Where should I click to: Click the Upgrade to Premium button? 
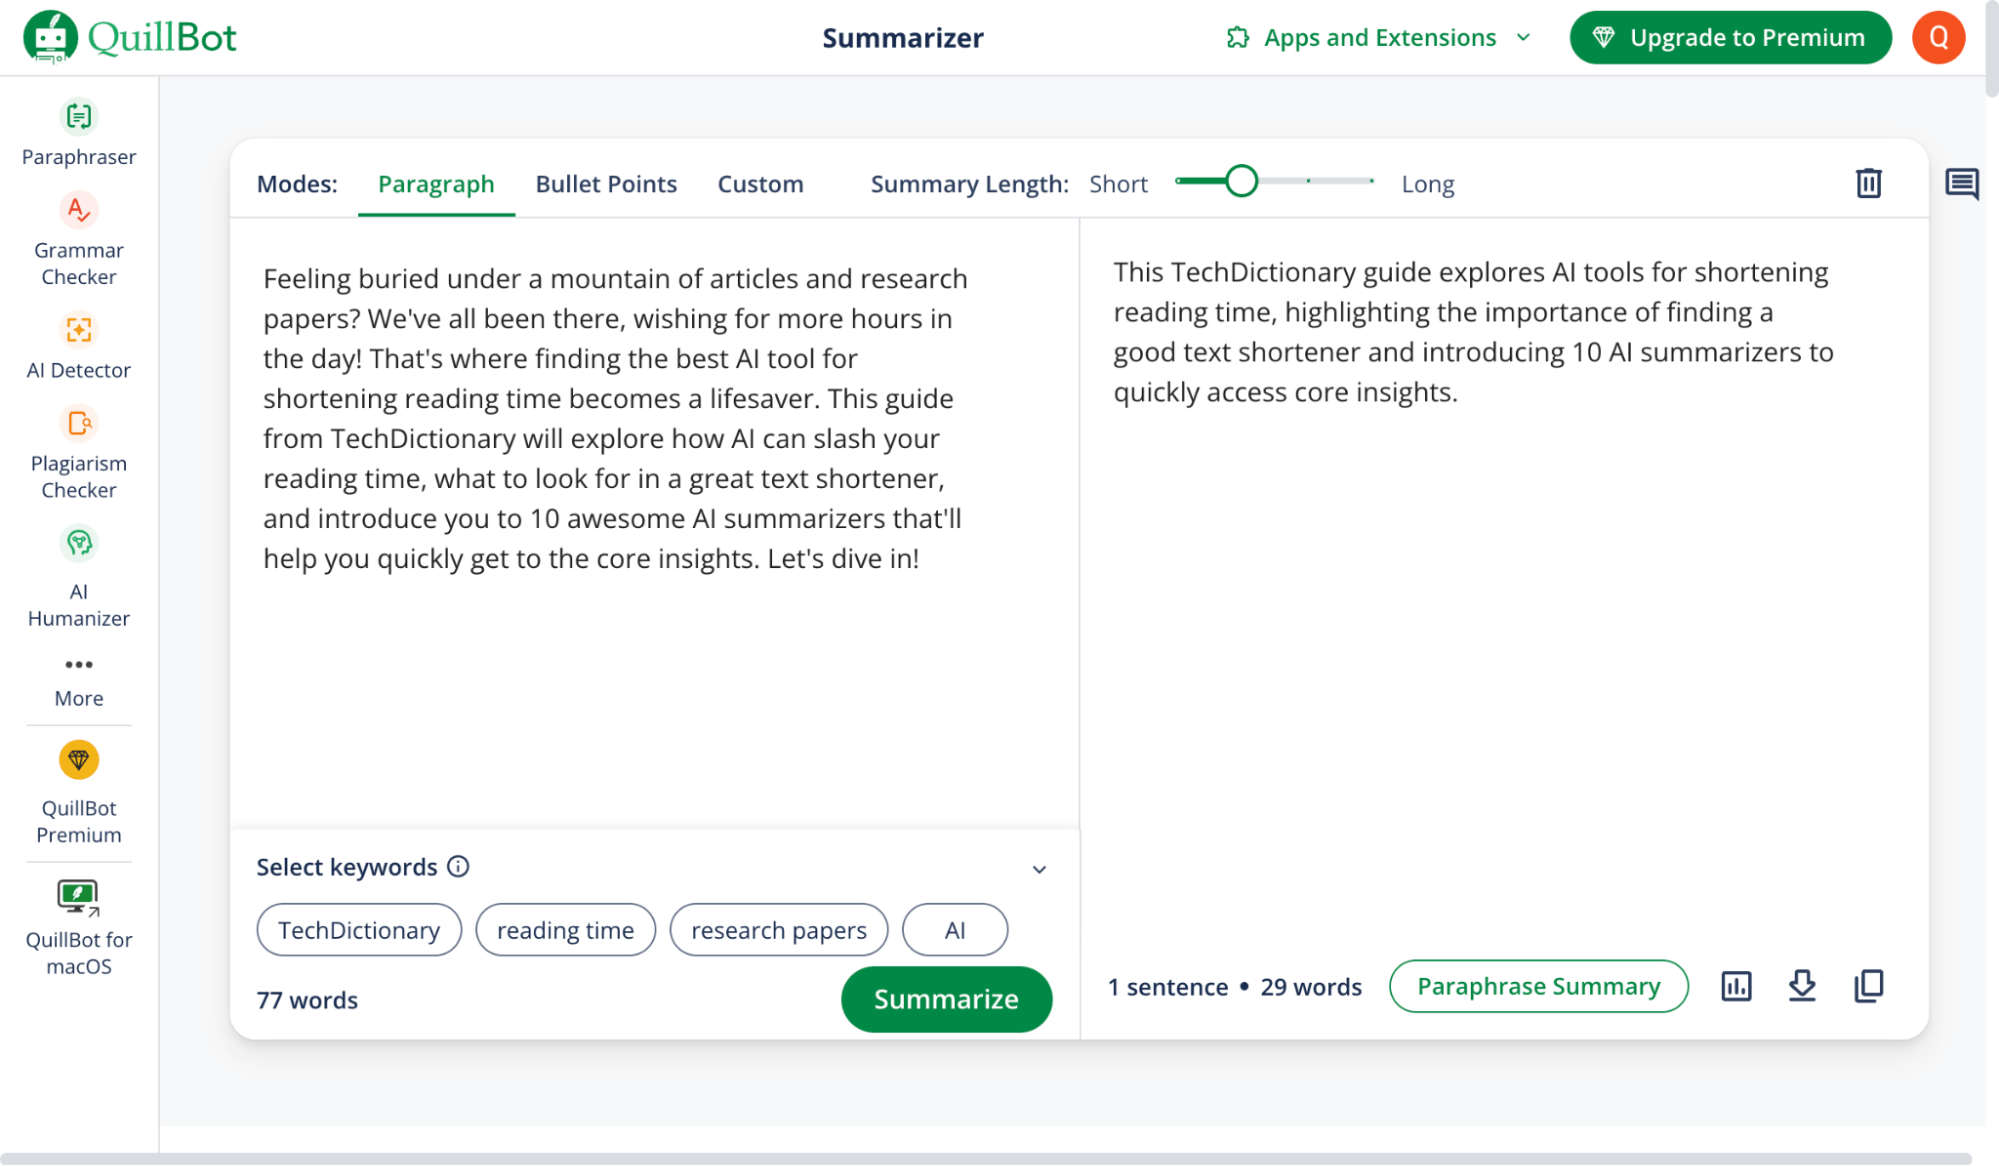(x=1730, y=38)
